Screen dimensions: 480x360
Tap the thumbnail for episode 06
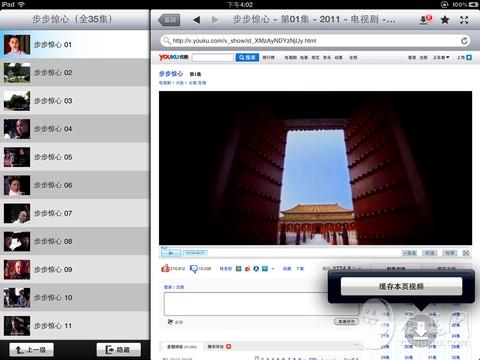[17, 185]
